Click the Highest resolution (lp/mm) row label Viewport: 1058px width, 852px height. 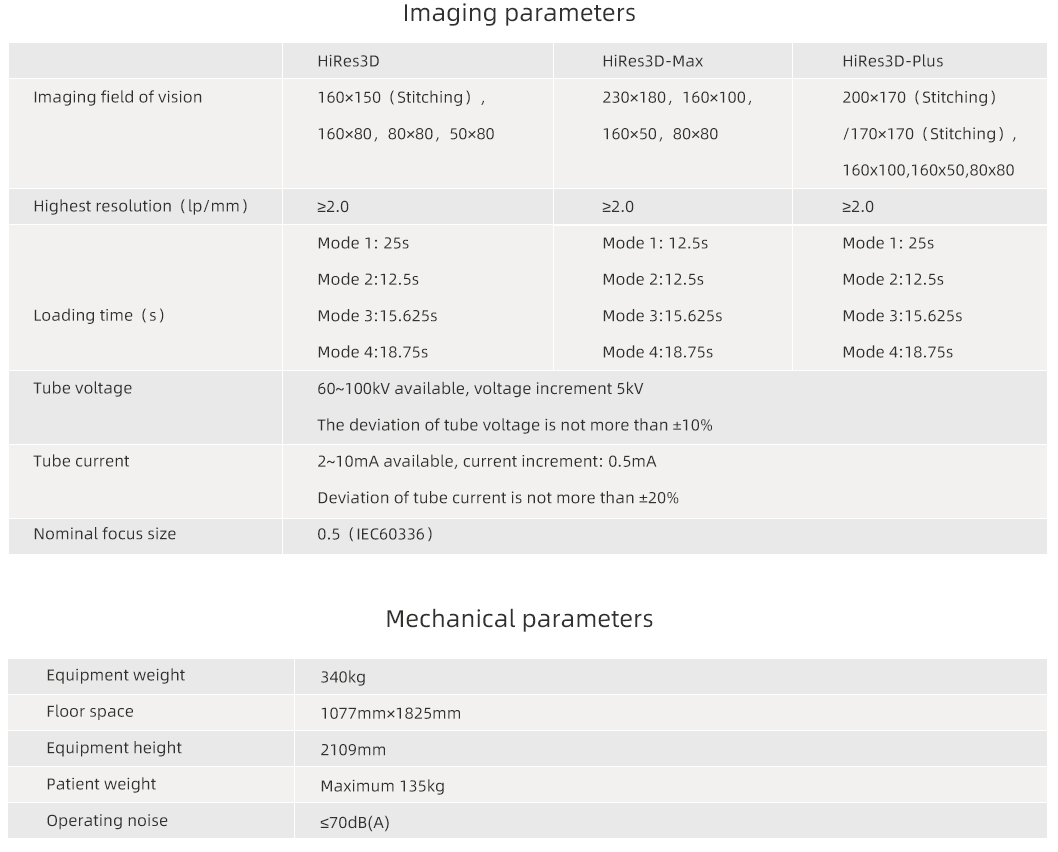(x=140, y=206)
